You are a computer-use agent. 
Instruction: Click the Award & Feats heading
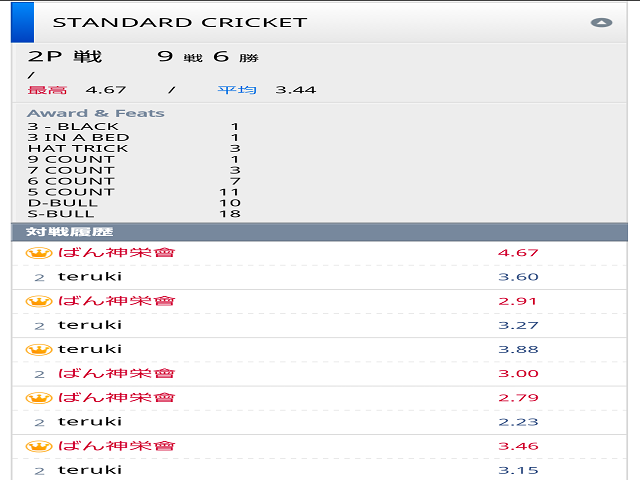pos(96,113)
